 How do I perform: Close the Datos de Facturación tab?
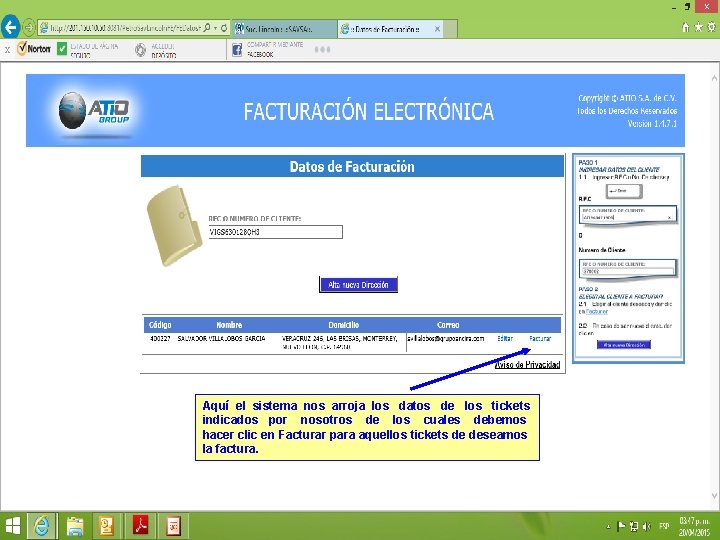point(438,29)
